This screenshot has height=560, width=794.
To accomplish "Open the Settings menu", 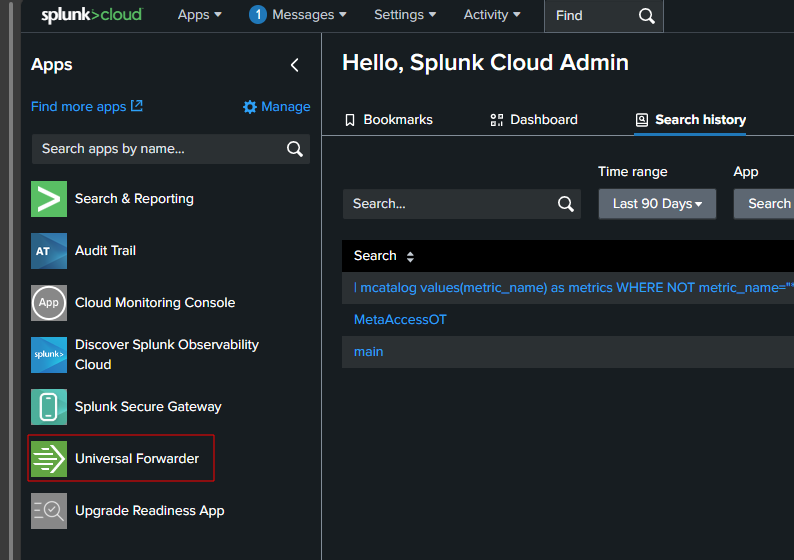I will pos(405,15).
